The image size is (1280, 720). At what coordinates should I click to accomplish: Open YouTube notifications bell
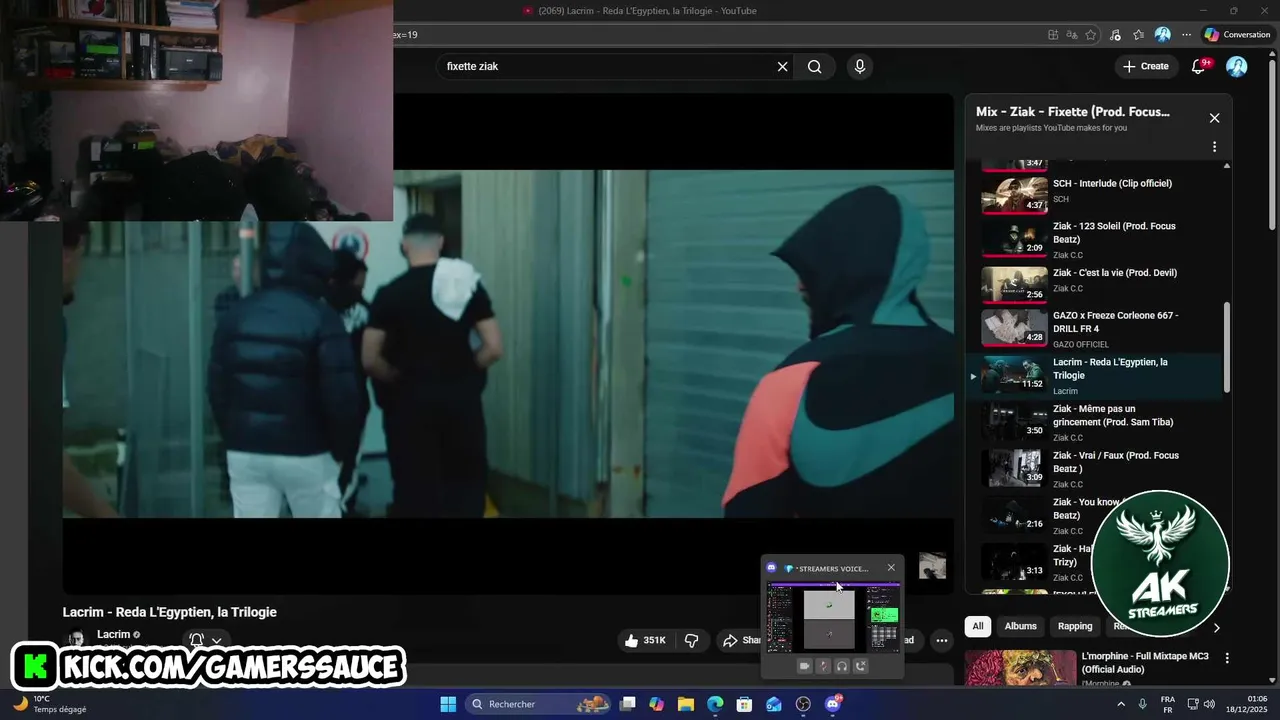(1199, 66)
